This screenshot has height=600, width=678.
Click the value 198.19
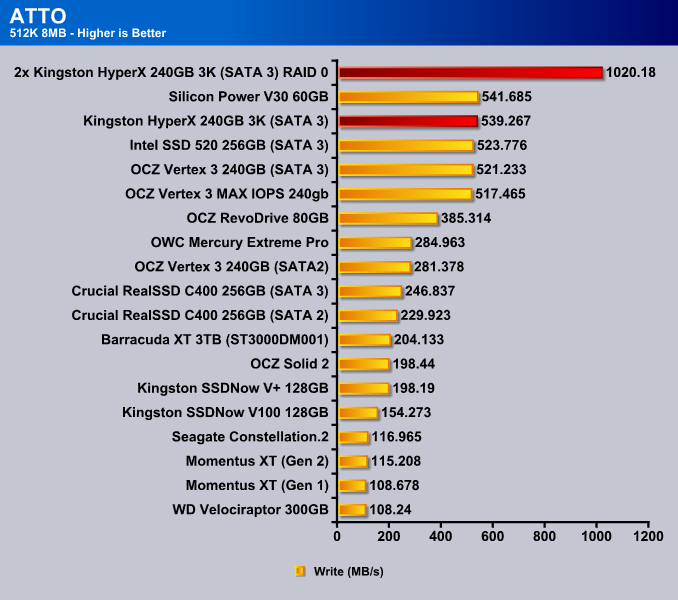(x=414, y=388)
